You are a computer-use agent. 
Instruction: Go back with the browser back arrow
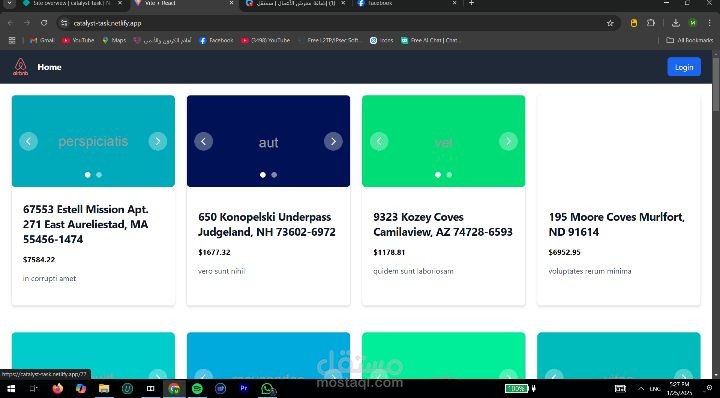pyautogui.click(x=11, y=23)
